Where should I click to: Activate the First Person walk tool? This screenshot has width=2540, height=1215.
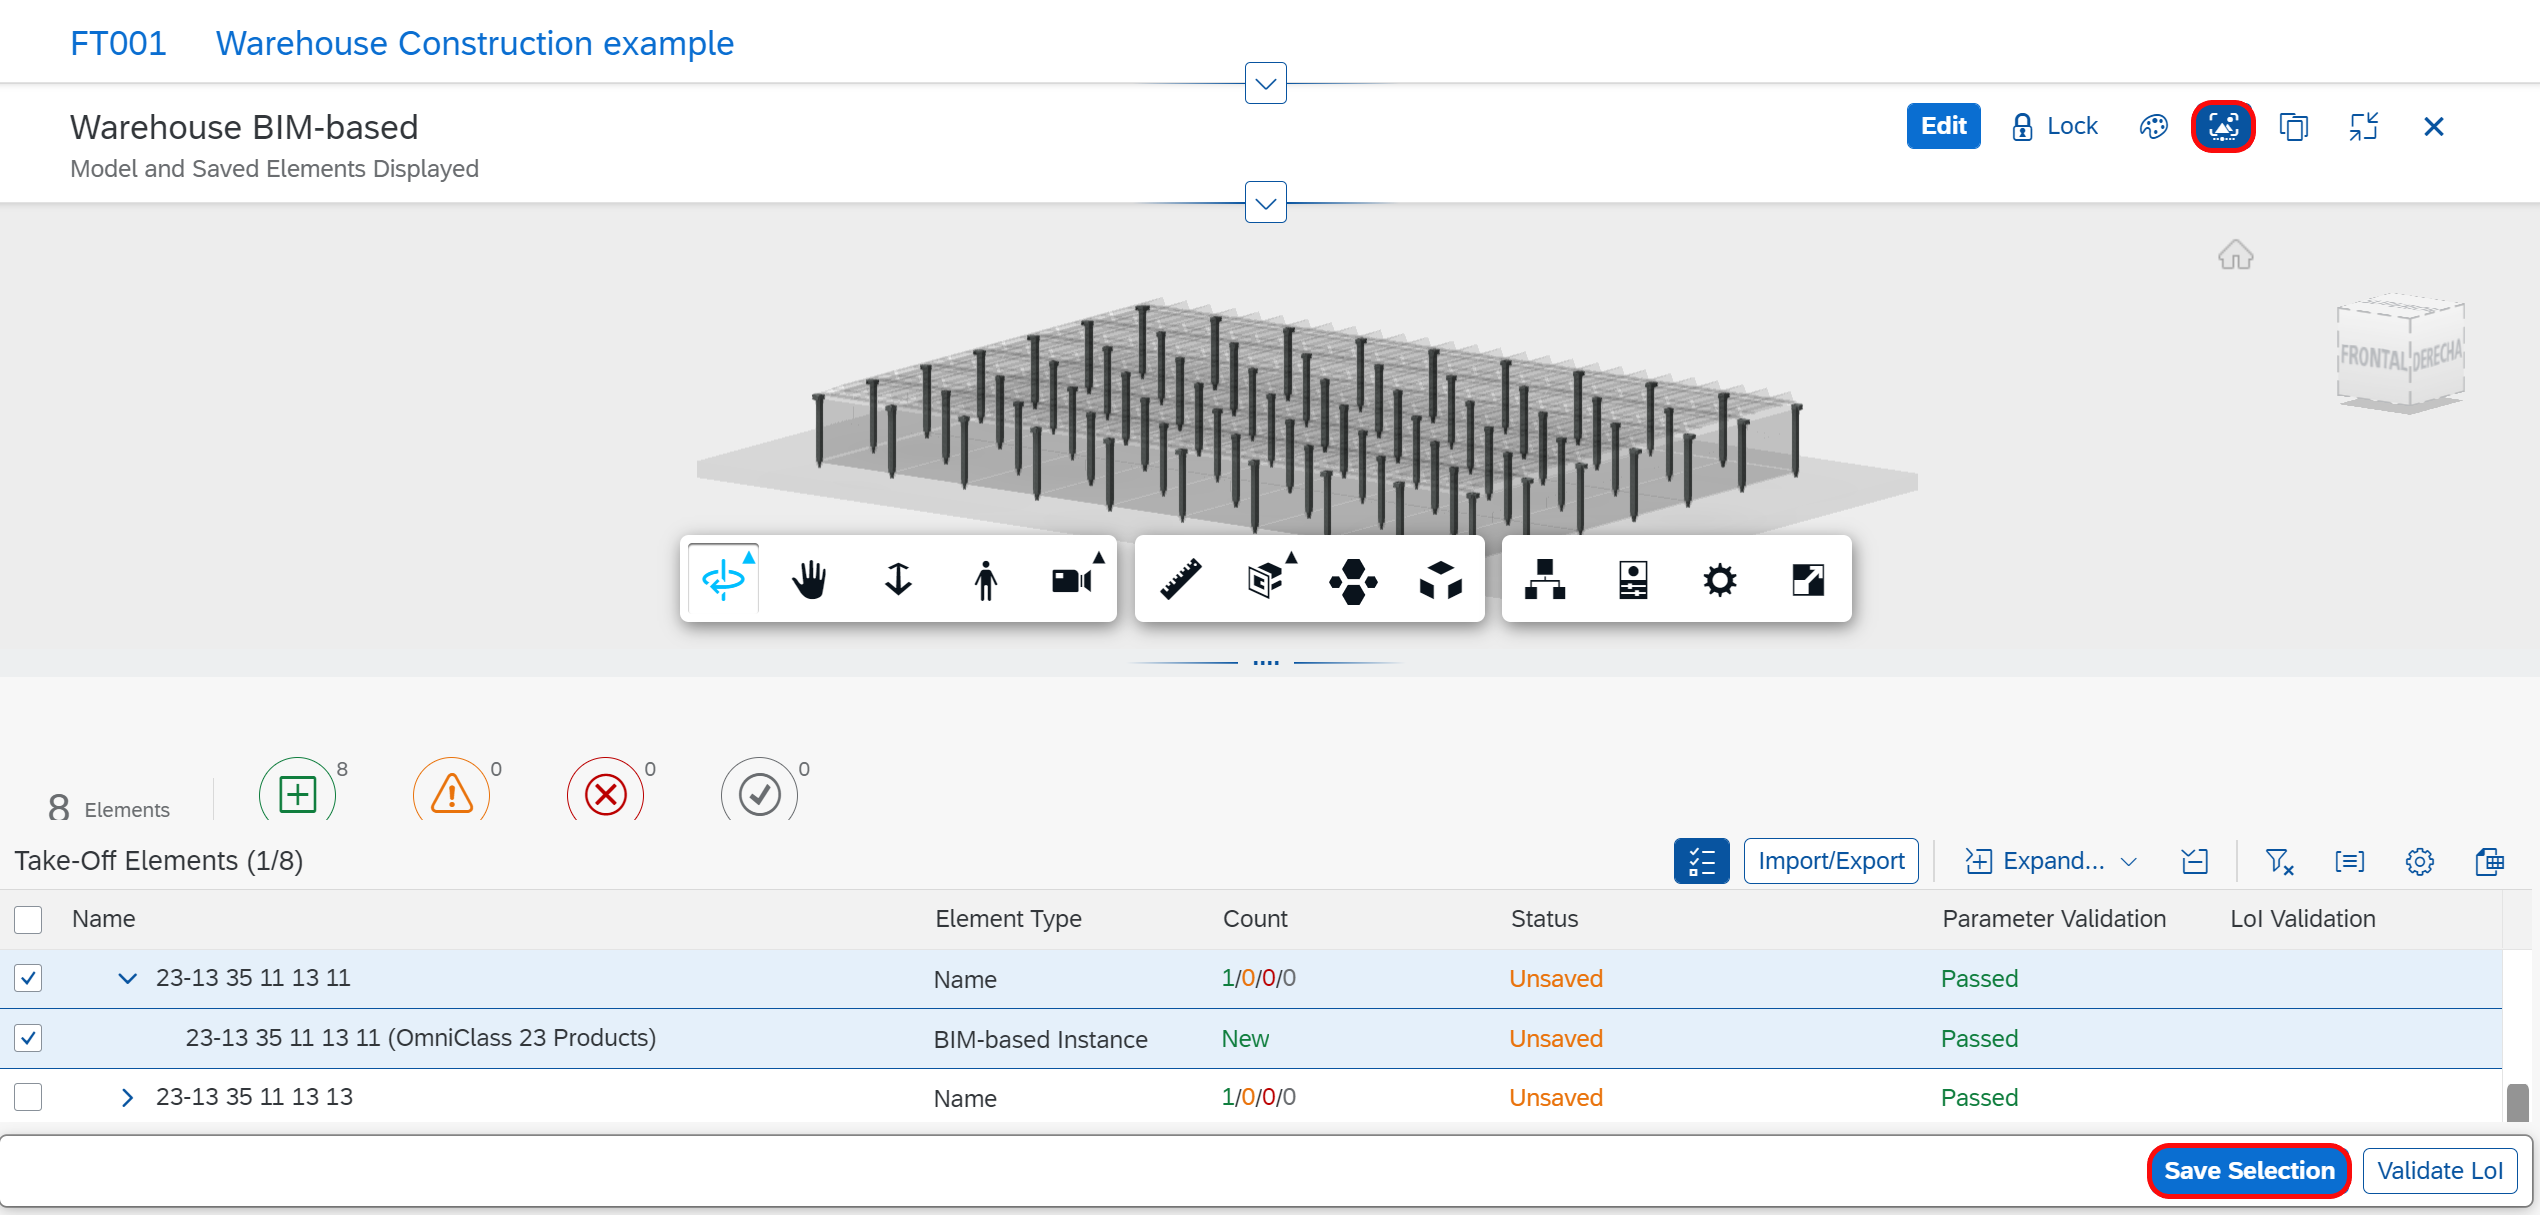[x=985, y=579]
